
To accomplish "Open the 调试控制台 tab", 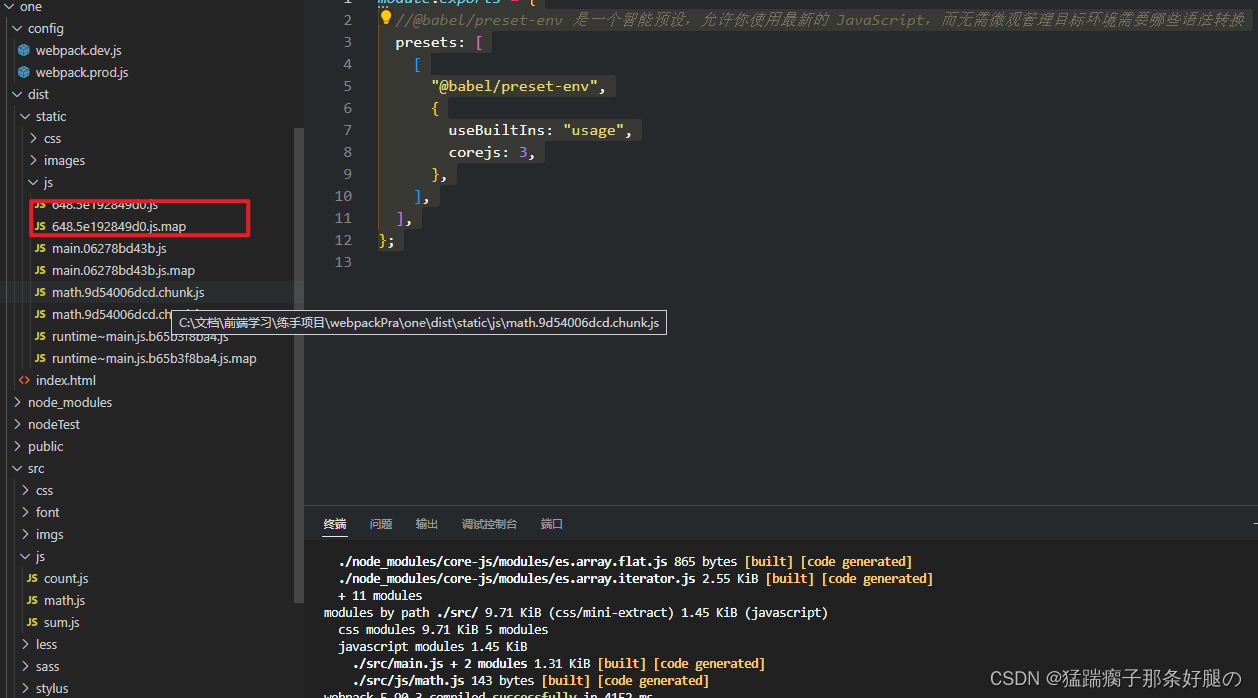I will [x=490, y=523].
